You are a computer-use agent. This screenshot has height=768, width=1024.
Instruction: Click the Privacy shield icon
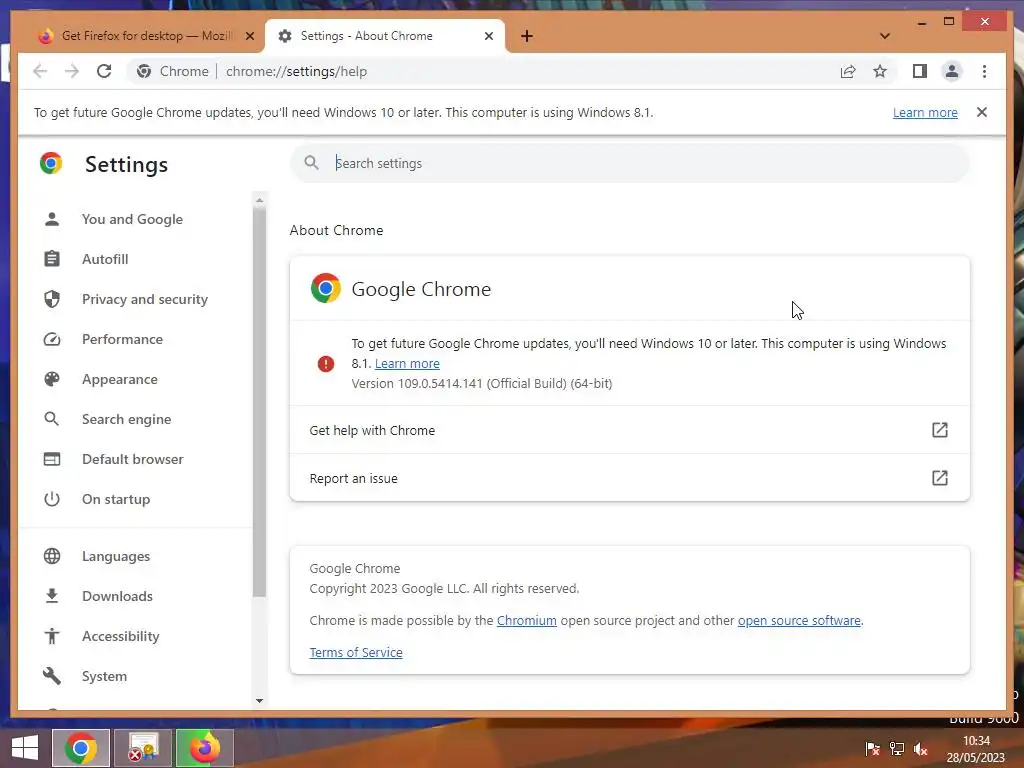pos(52,299)
